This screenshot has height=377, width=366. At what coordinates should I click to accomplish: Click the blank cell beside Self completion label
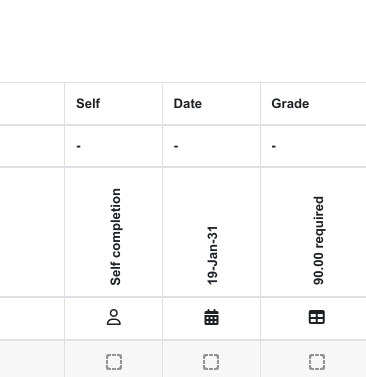point(32,232)
